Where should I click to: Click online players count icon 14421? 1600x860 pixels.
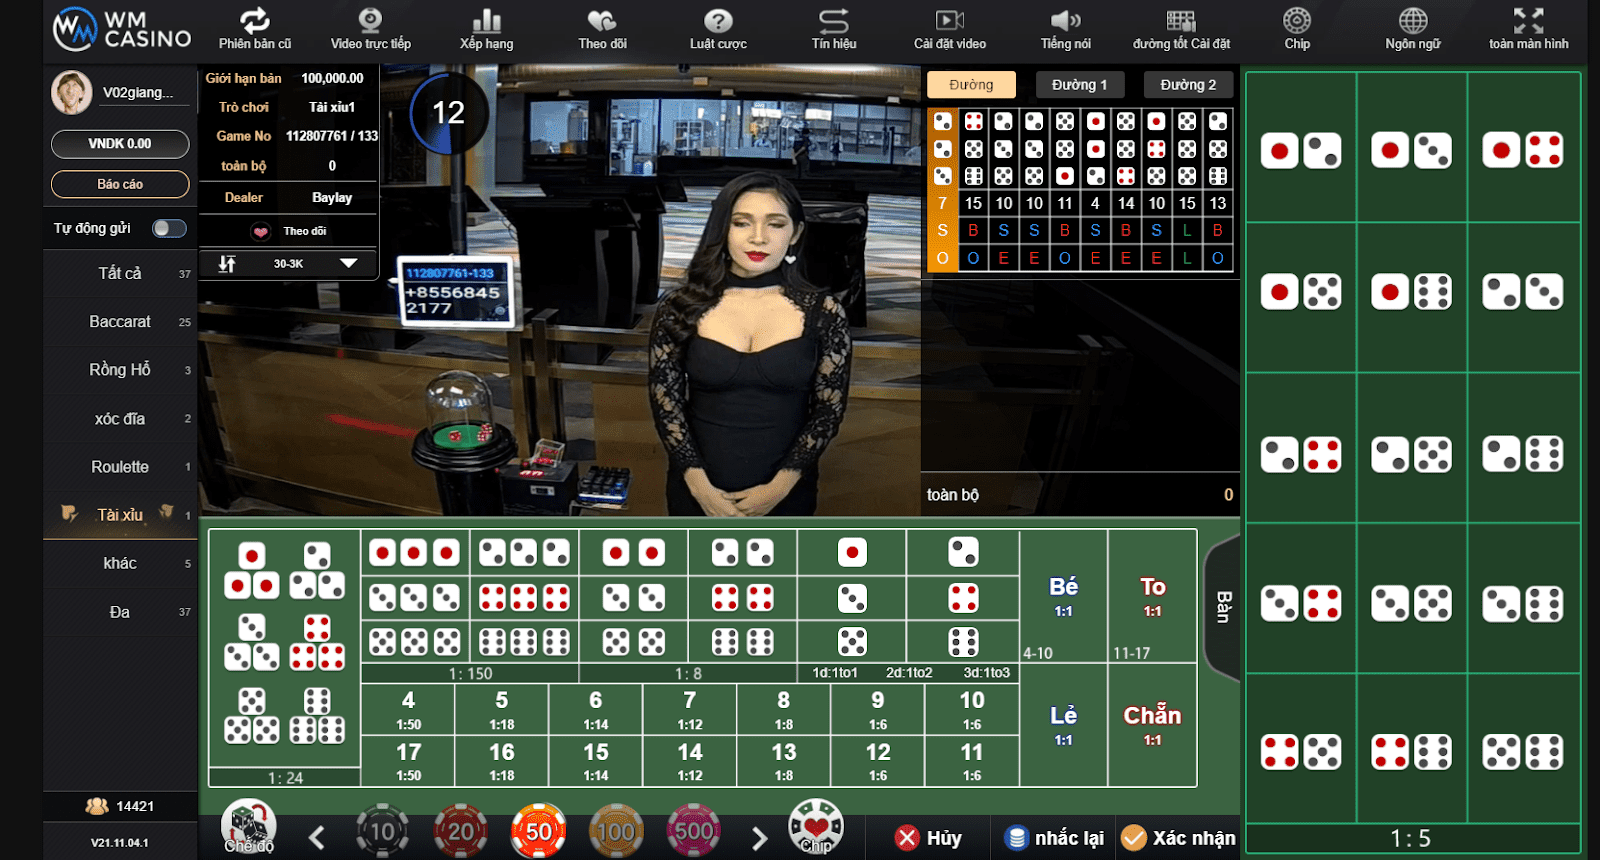(97, 806)
